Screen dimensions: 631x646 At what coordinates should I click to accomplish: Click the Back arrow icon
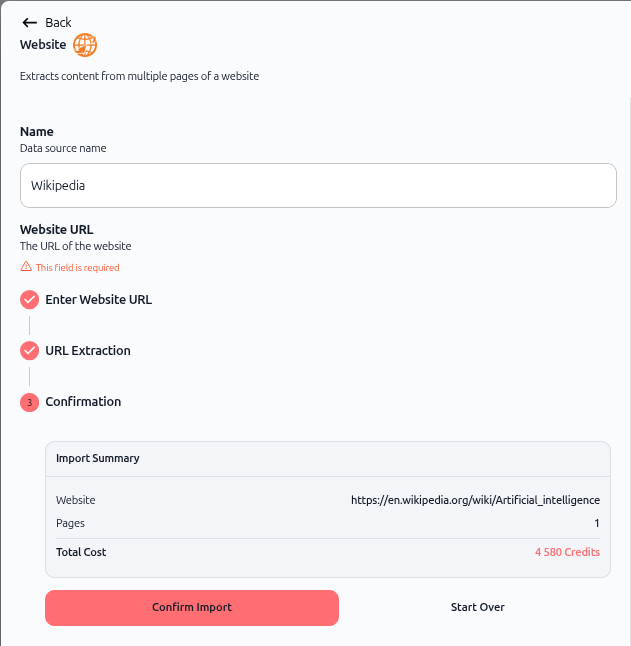(x=29, y=22)
